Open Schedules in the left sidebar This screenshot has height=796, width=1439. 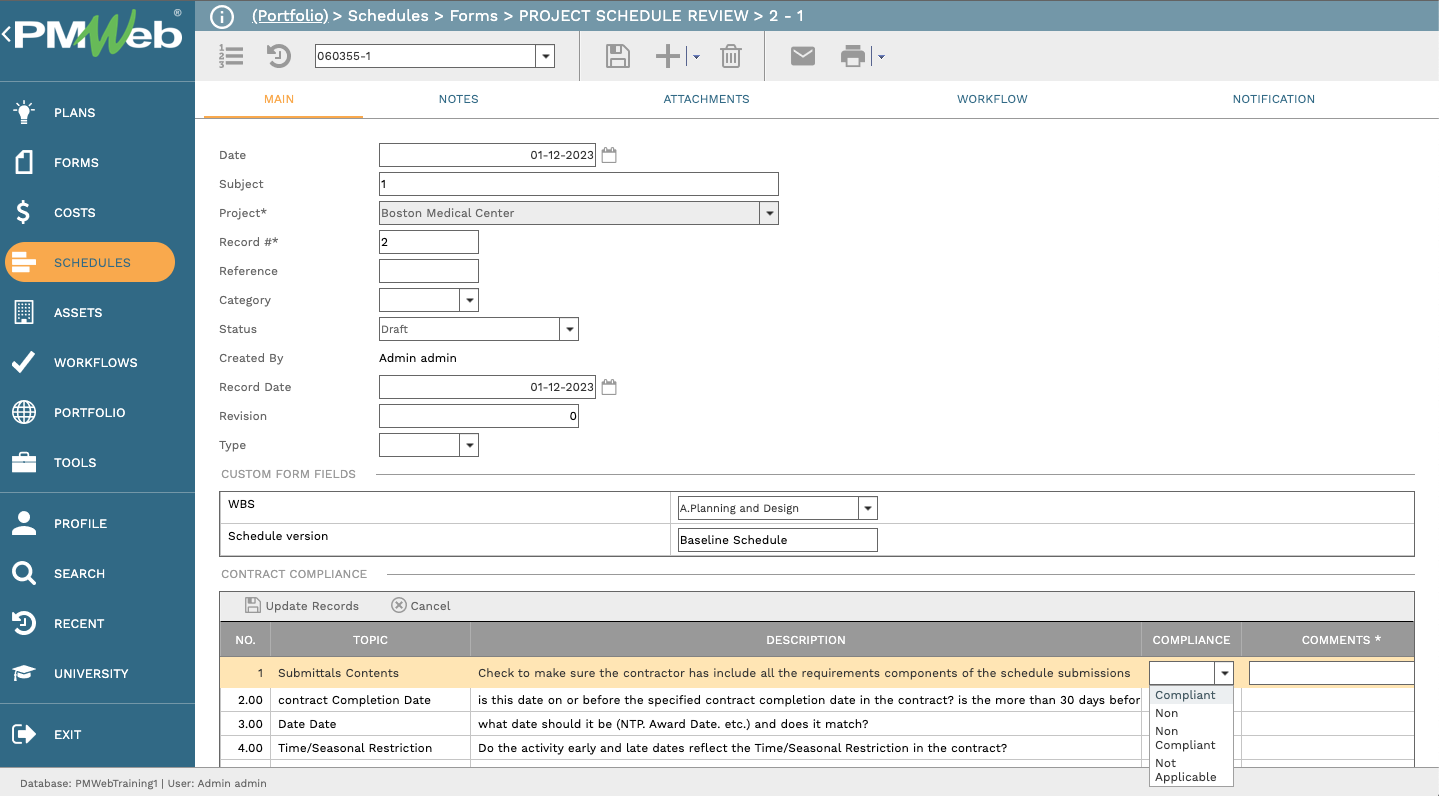point(90,262)
